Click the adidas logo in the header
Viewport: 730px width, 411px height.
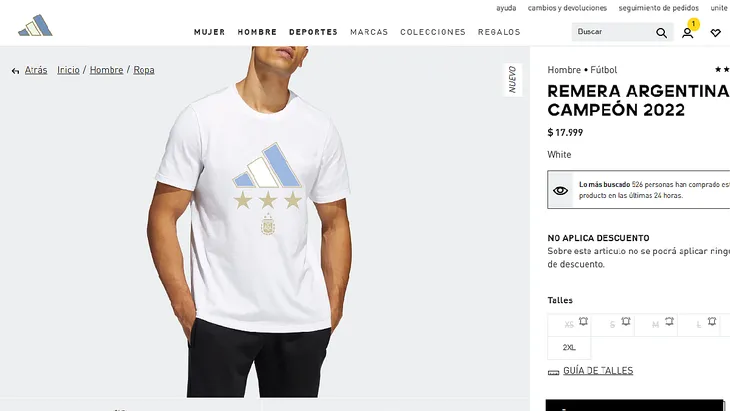pyautogui.click(x=35, y=25)
